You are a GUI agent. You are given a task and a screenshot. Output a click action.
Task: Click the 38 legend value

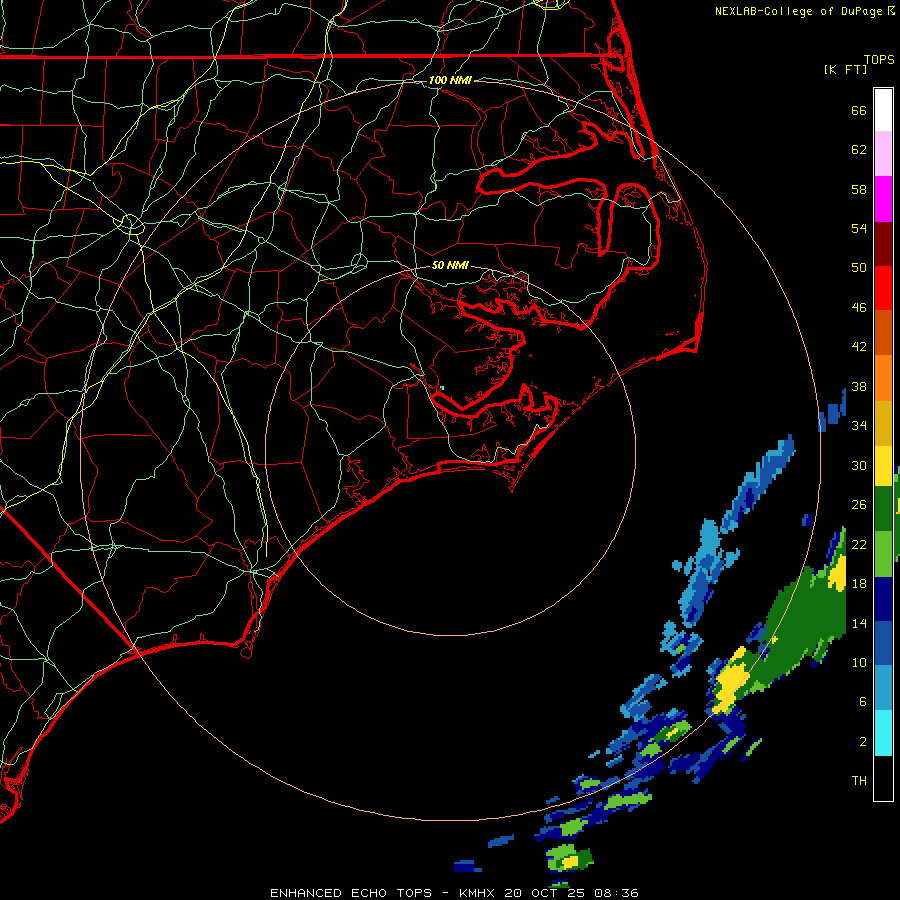point(859,386)
